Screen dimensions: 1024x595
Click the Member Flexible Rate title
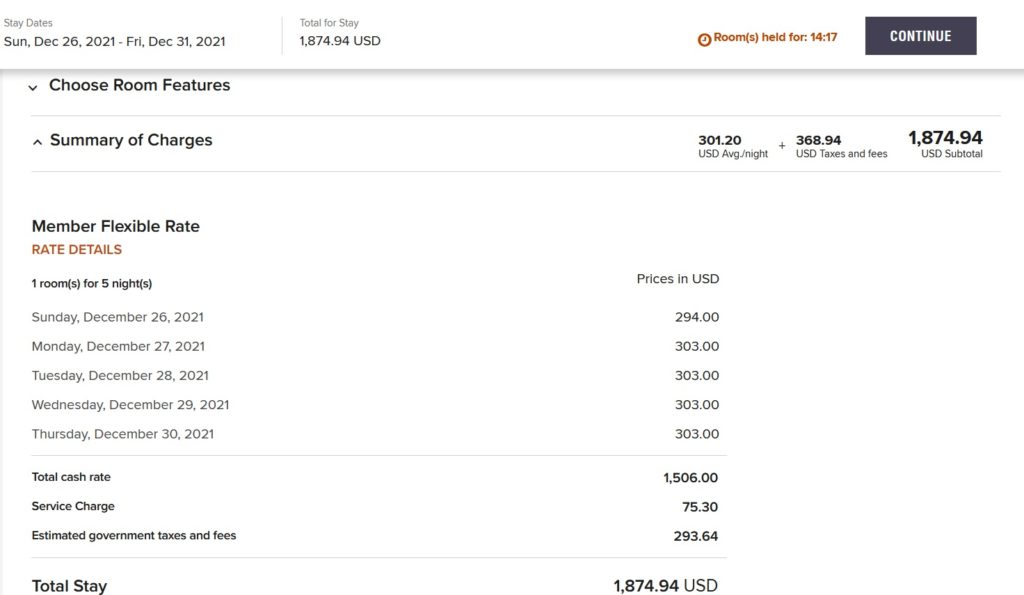[x=116, y=226]
